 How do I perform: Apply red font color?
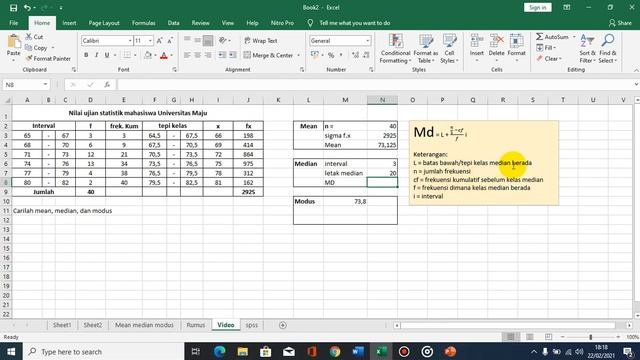click(x=164, y=55)
